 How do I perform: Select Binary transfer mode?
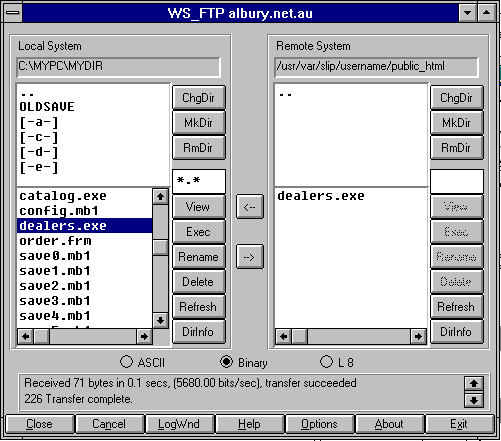pos(244,362)
